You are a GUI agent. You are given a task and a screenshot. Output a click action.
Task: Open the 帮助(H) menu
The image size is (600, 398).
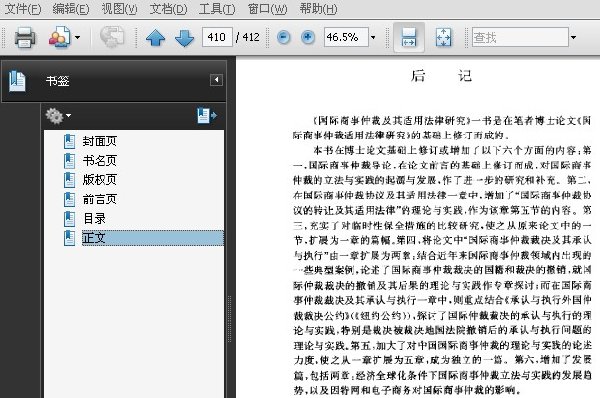click(x=318, y=8)
